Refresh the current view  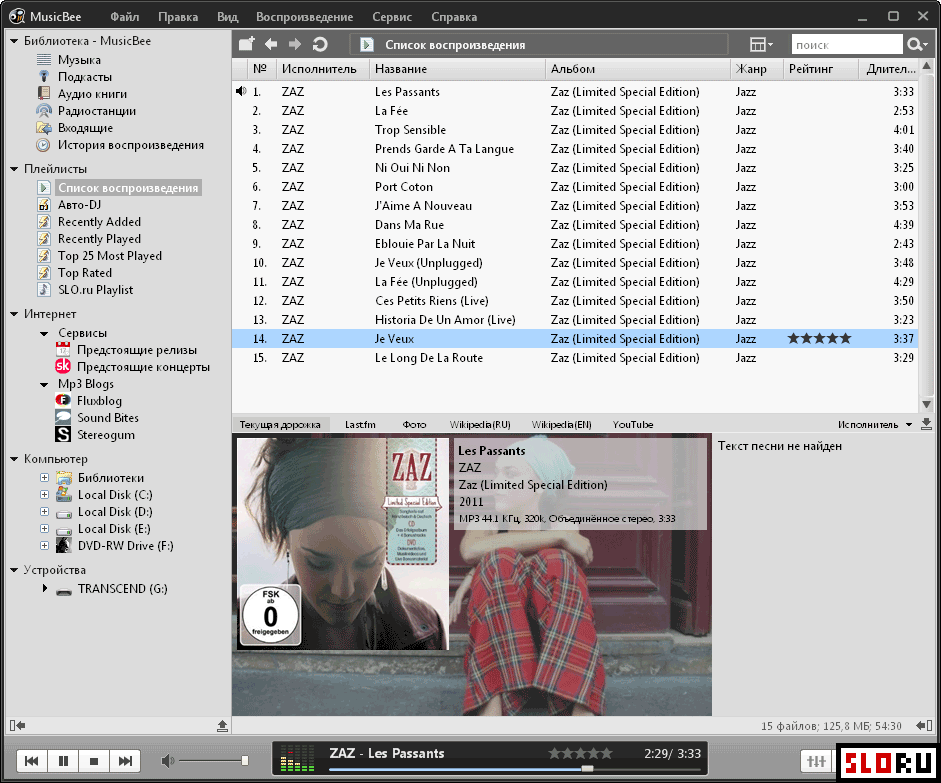pos(320,44)
